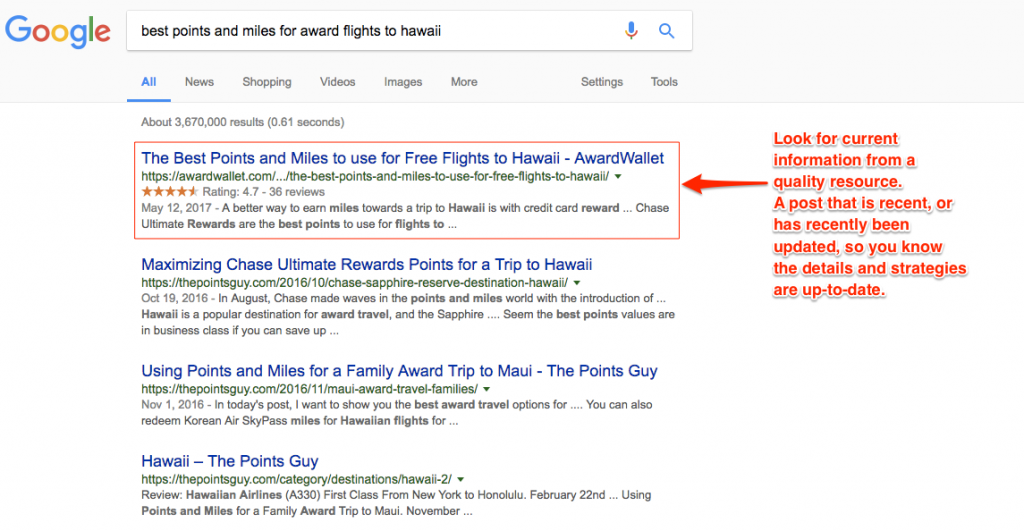Switch to the News tab

199,82
